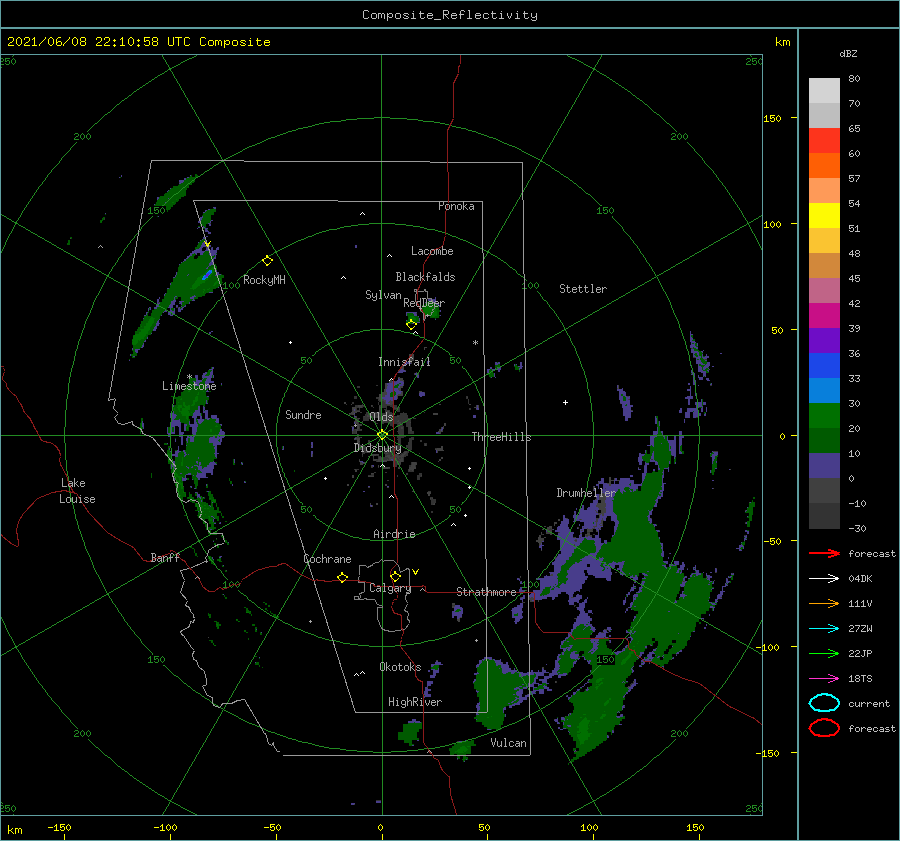Pick the cyan 27ZW arrow icon
900x841 pixels.
[824, 629]
